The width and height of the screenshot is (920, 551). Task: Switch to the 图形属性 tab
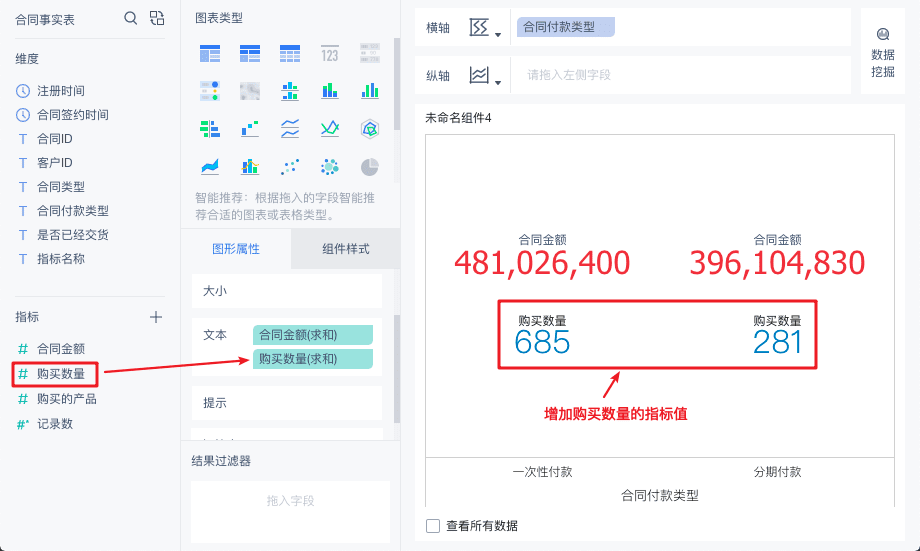pyautogui.click(x=236, y=249)
